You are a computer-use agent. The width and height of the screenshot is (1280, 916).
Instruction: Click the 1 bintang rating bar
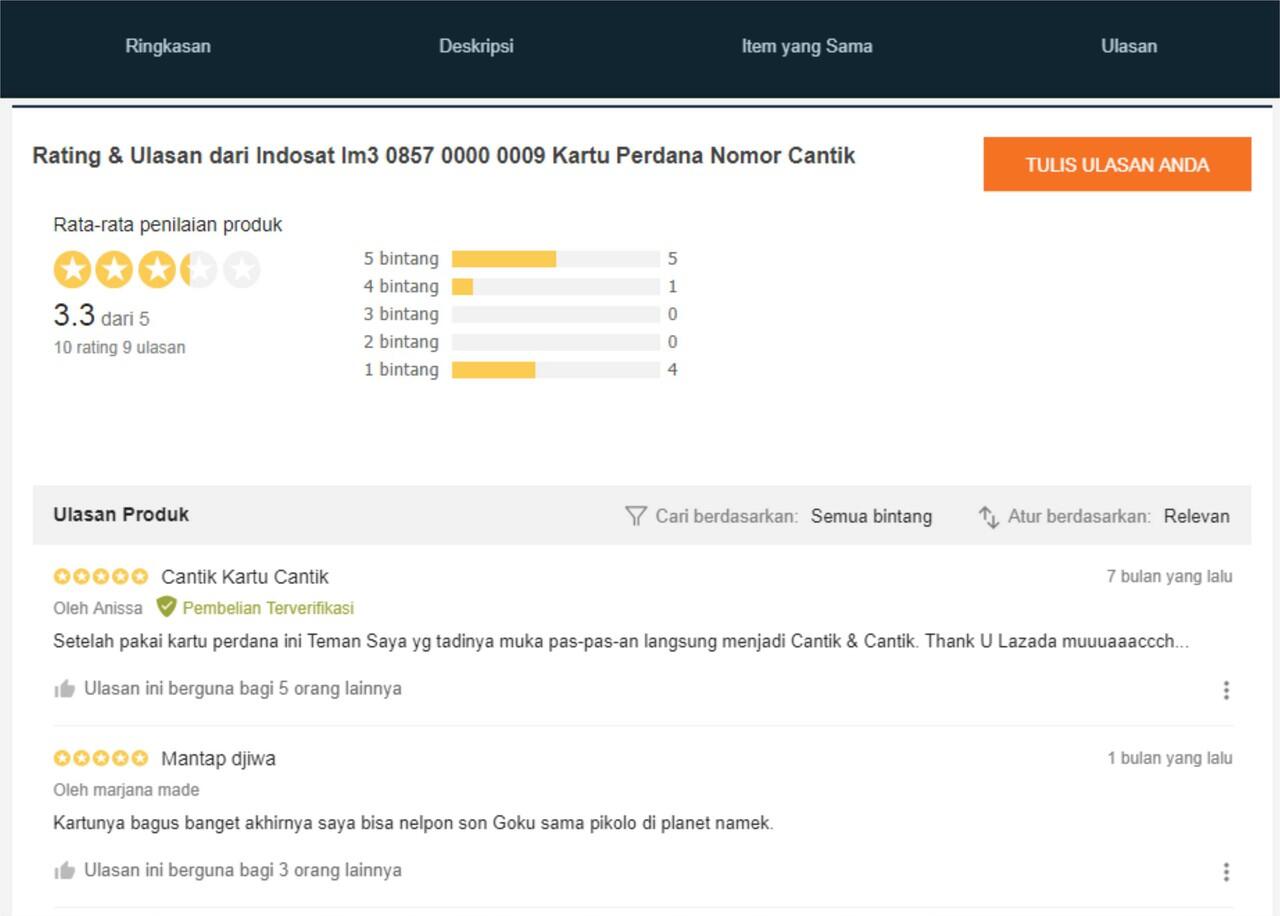pyautogui.click(x=556, y=370)
